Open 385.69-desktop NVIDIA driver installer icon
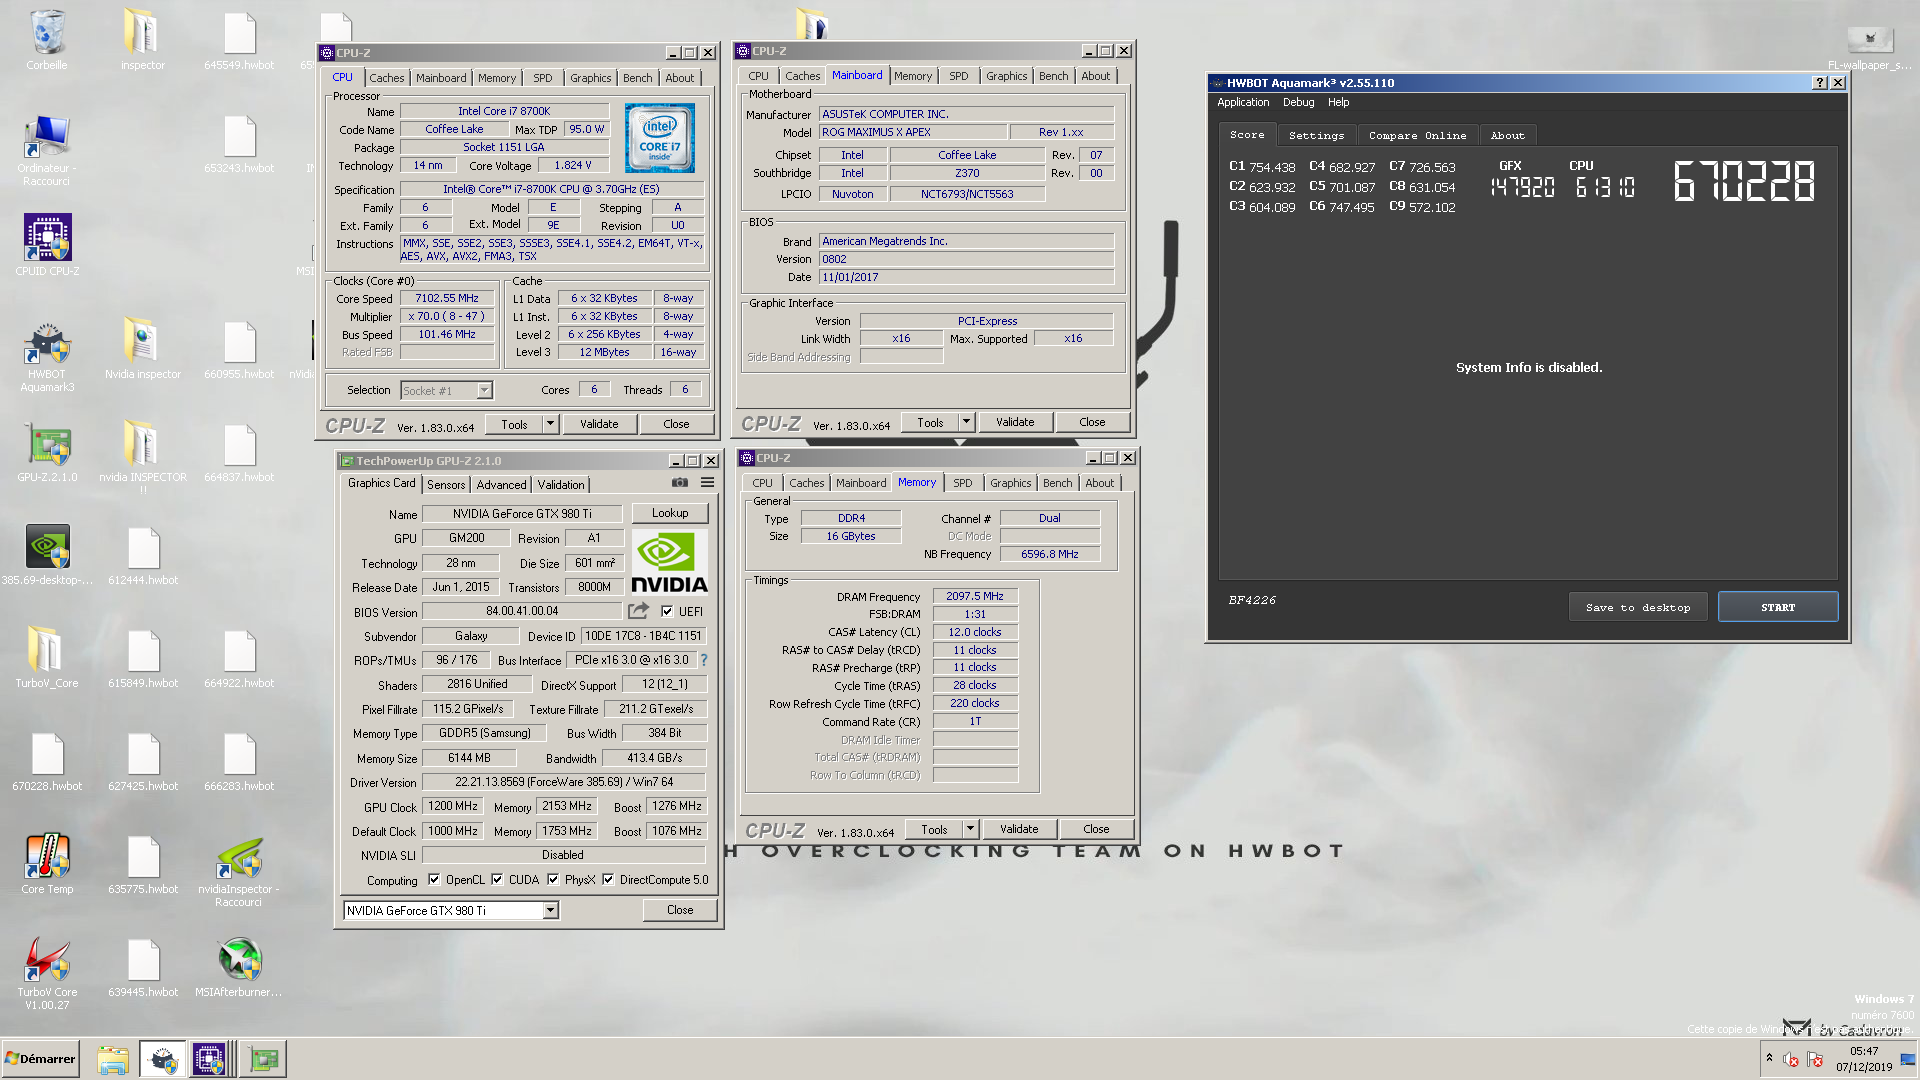 [x=47, y=555]
